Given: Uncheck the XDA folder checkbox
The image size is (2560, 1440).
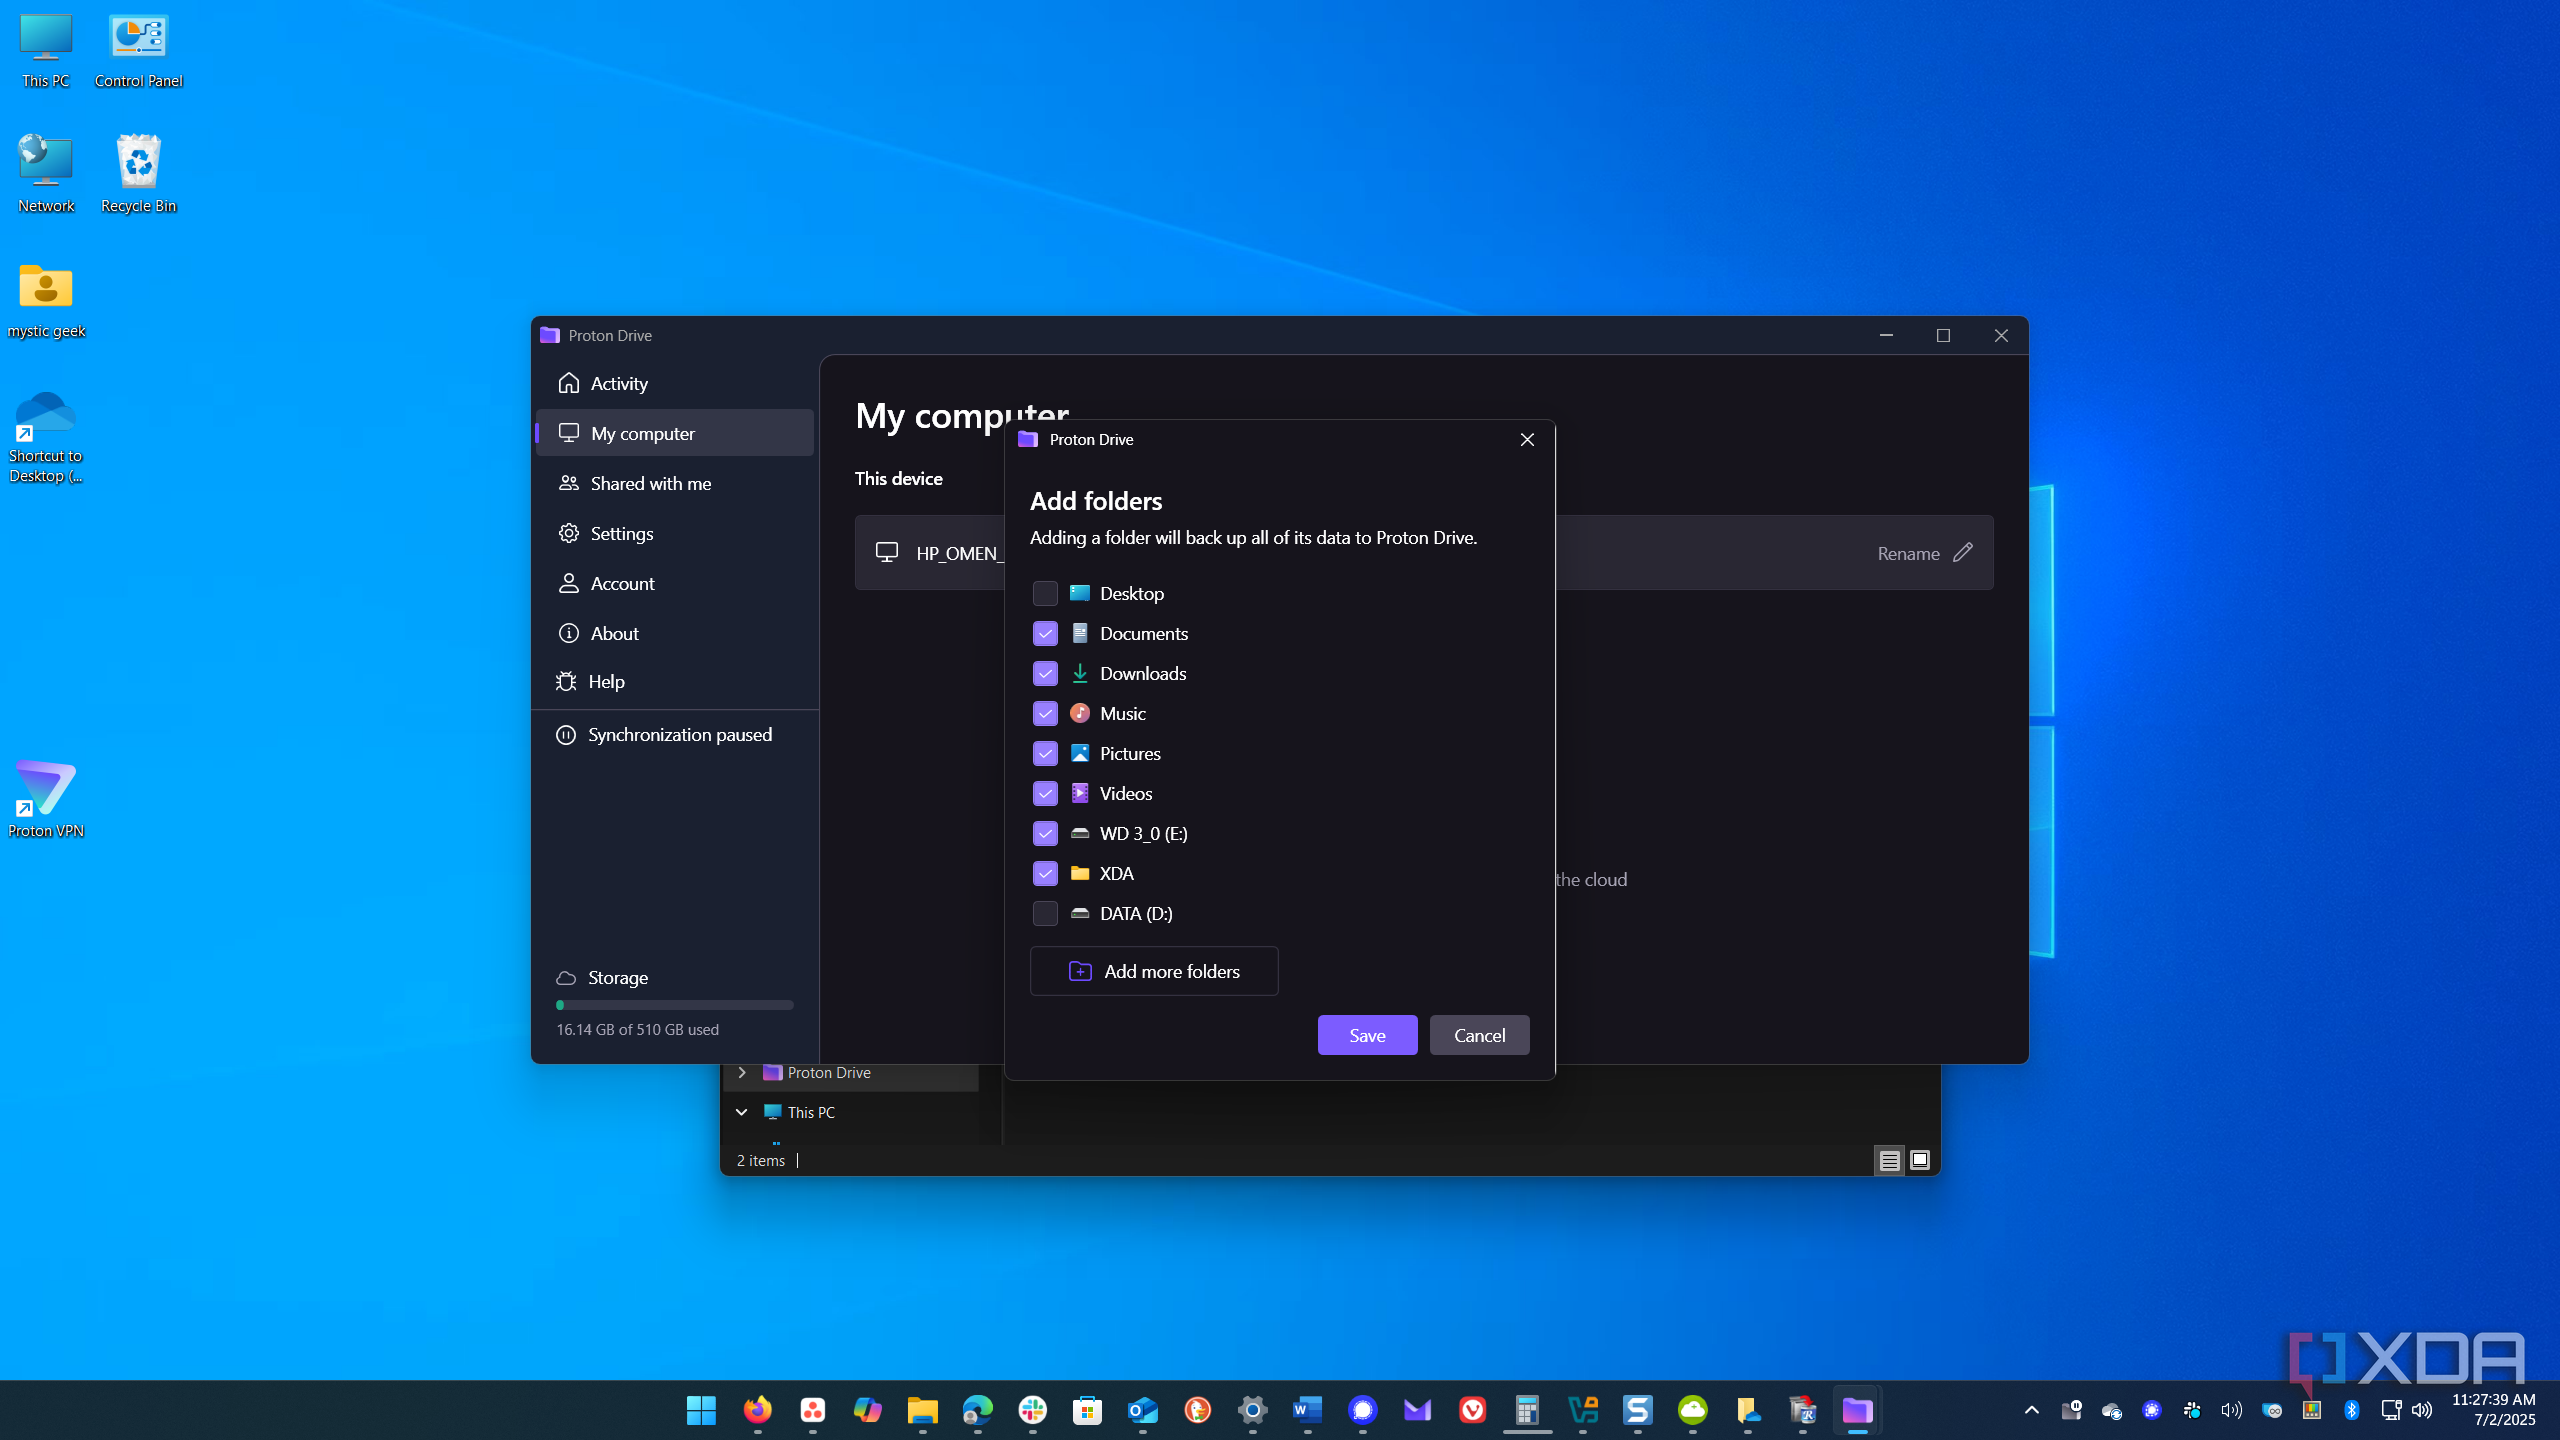Looking at the screenshot, I should pos(1045,873).
